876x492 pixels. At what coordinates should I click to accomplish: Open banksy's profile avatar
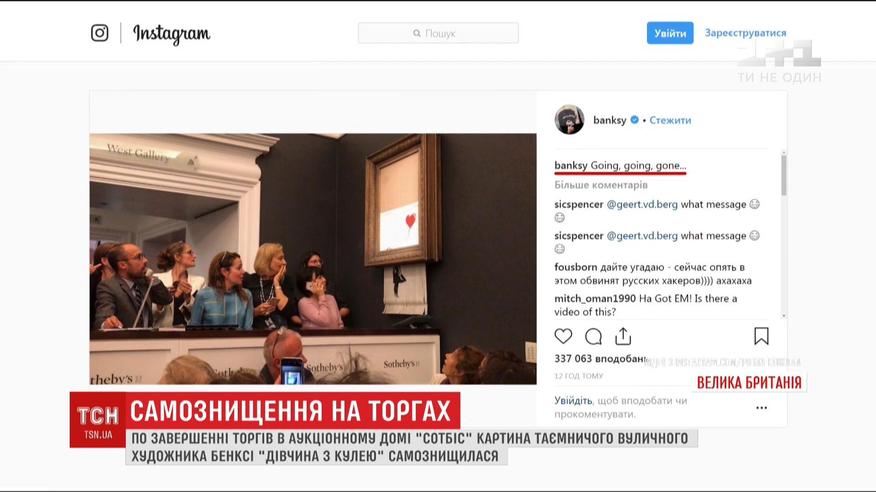pyautogui.click(x=569, y=120)
